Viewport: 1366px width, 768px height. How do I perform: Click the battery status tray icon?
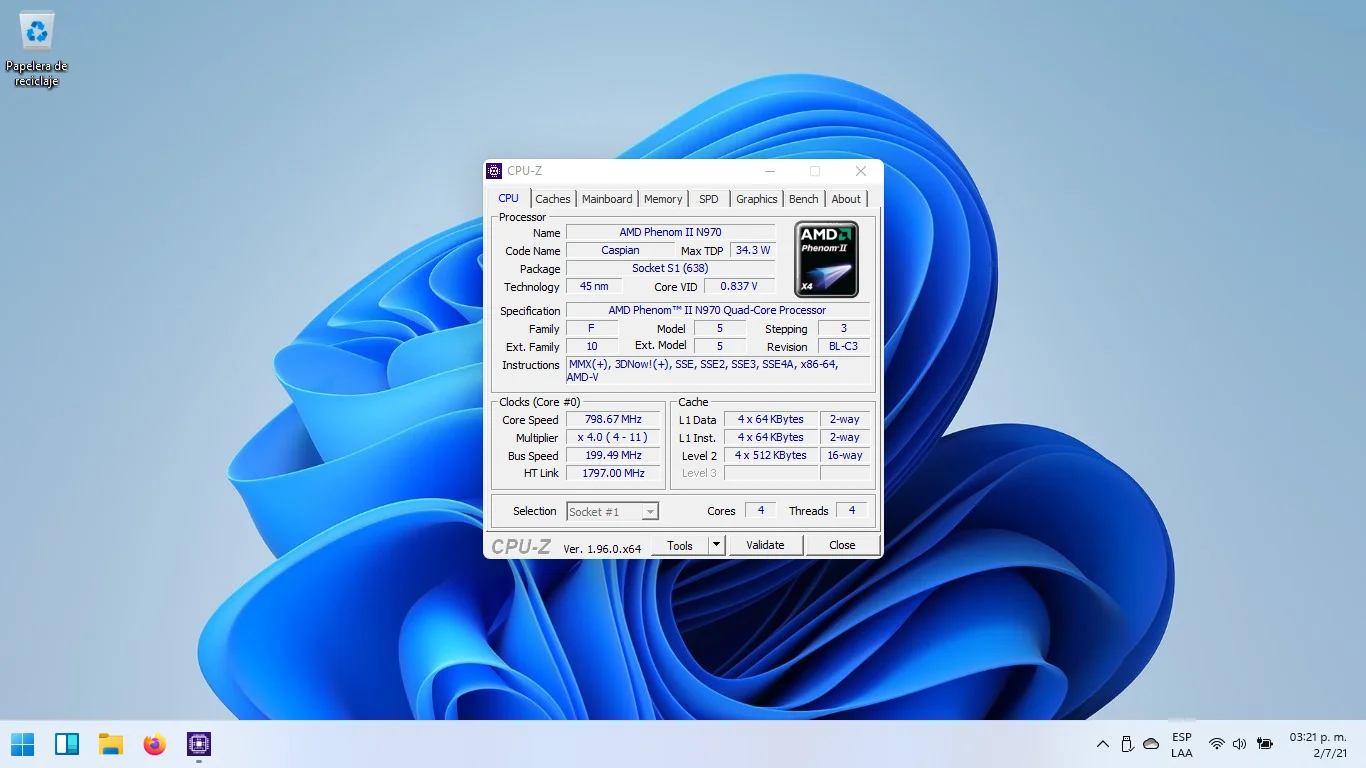pyautogui.click(x=1265, y=744)
